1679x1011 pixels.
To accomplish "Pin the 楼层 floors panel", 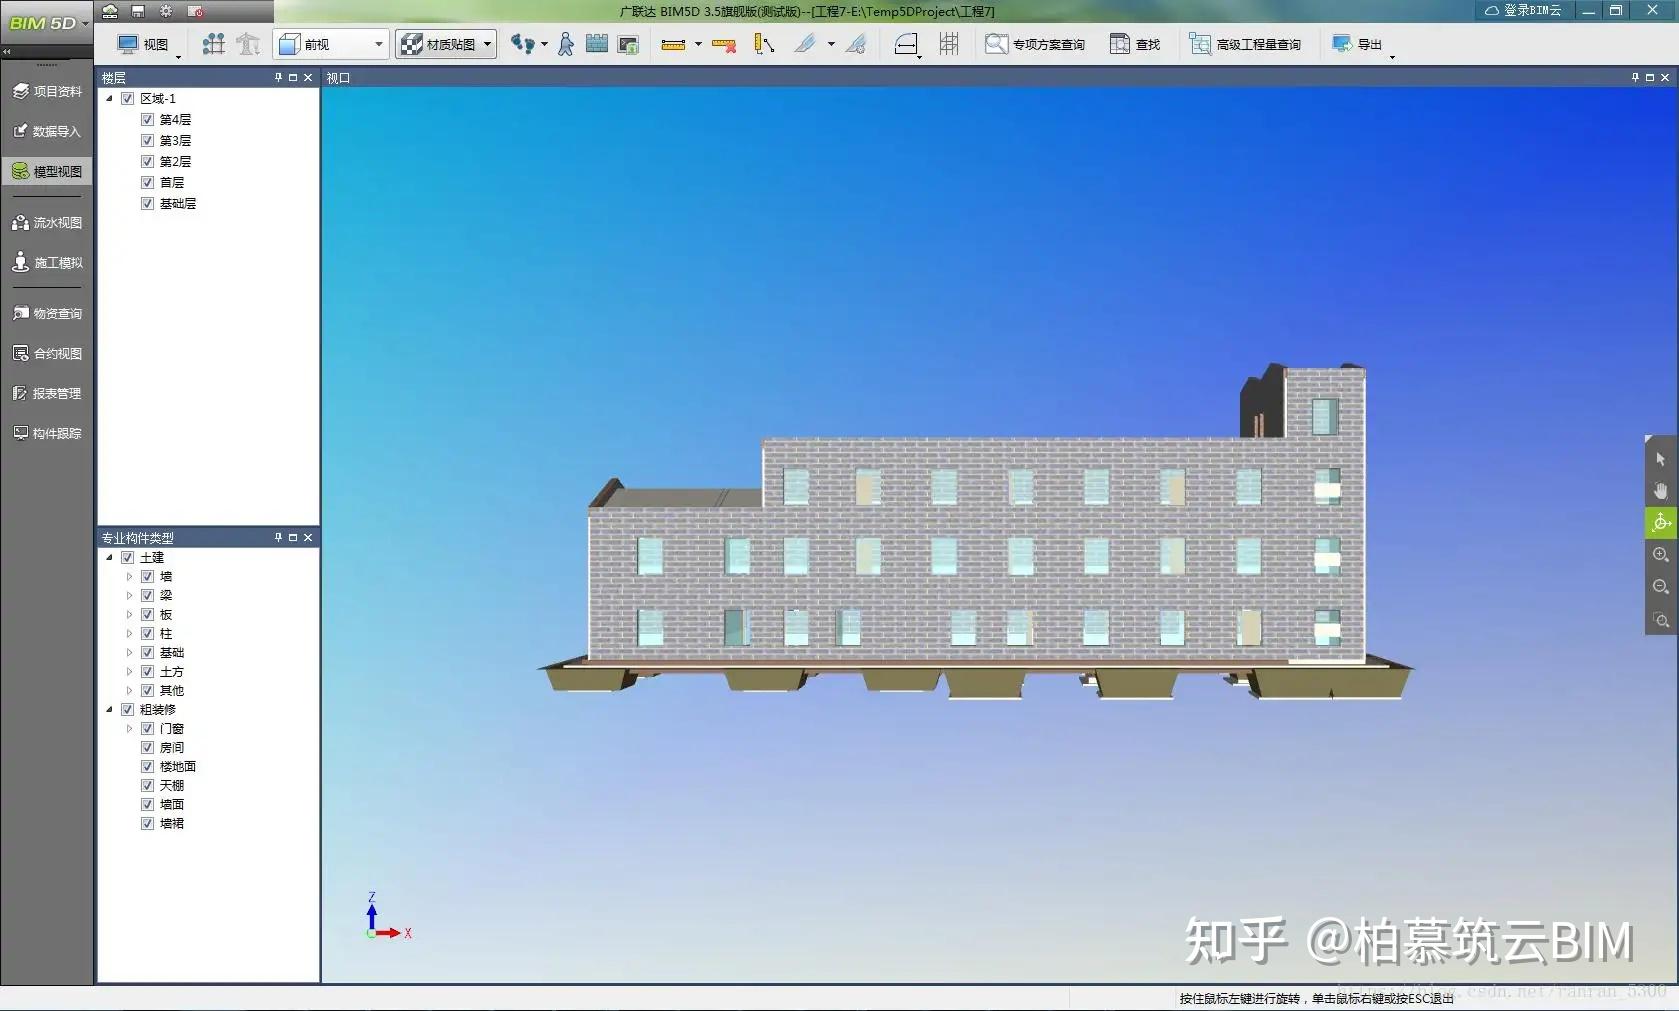I will click(277, 77).
